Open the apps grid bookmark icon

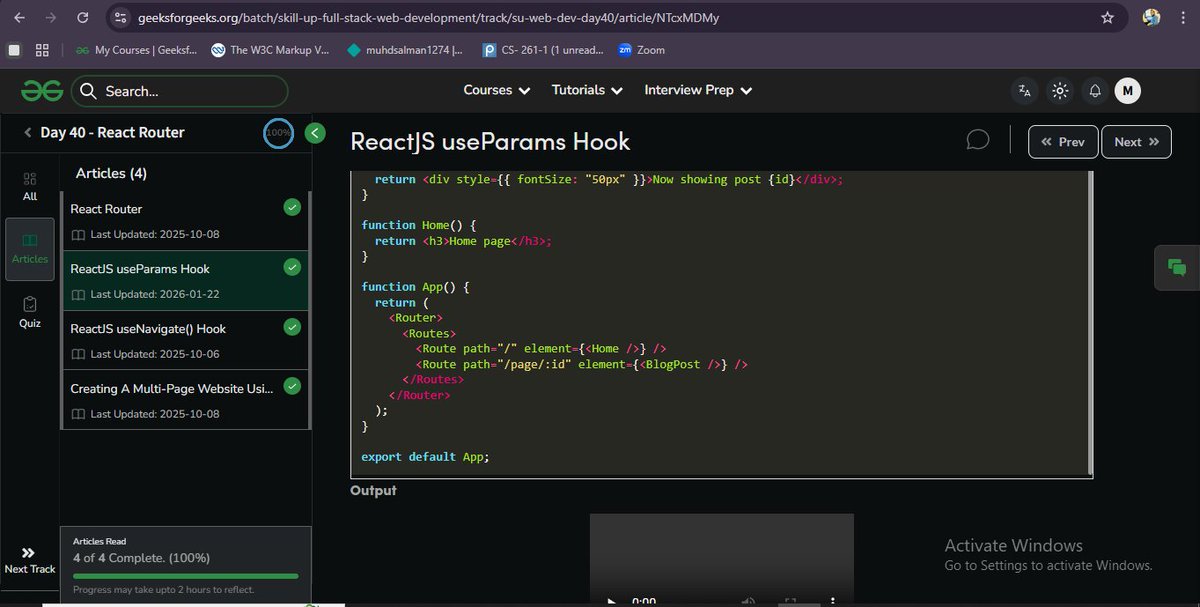pyautogui.click(x=42, y=50)
